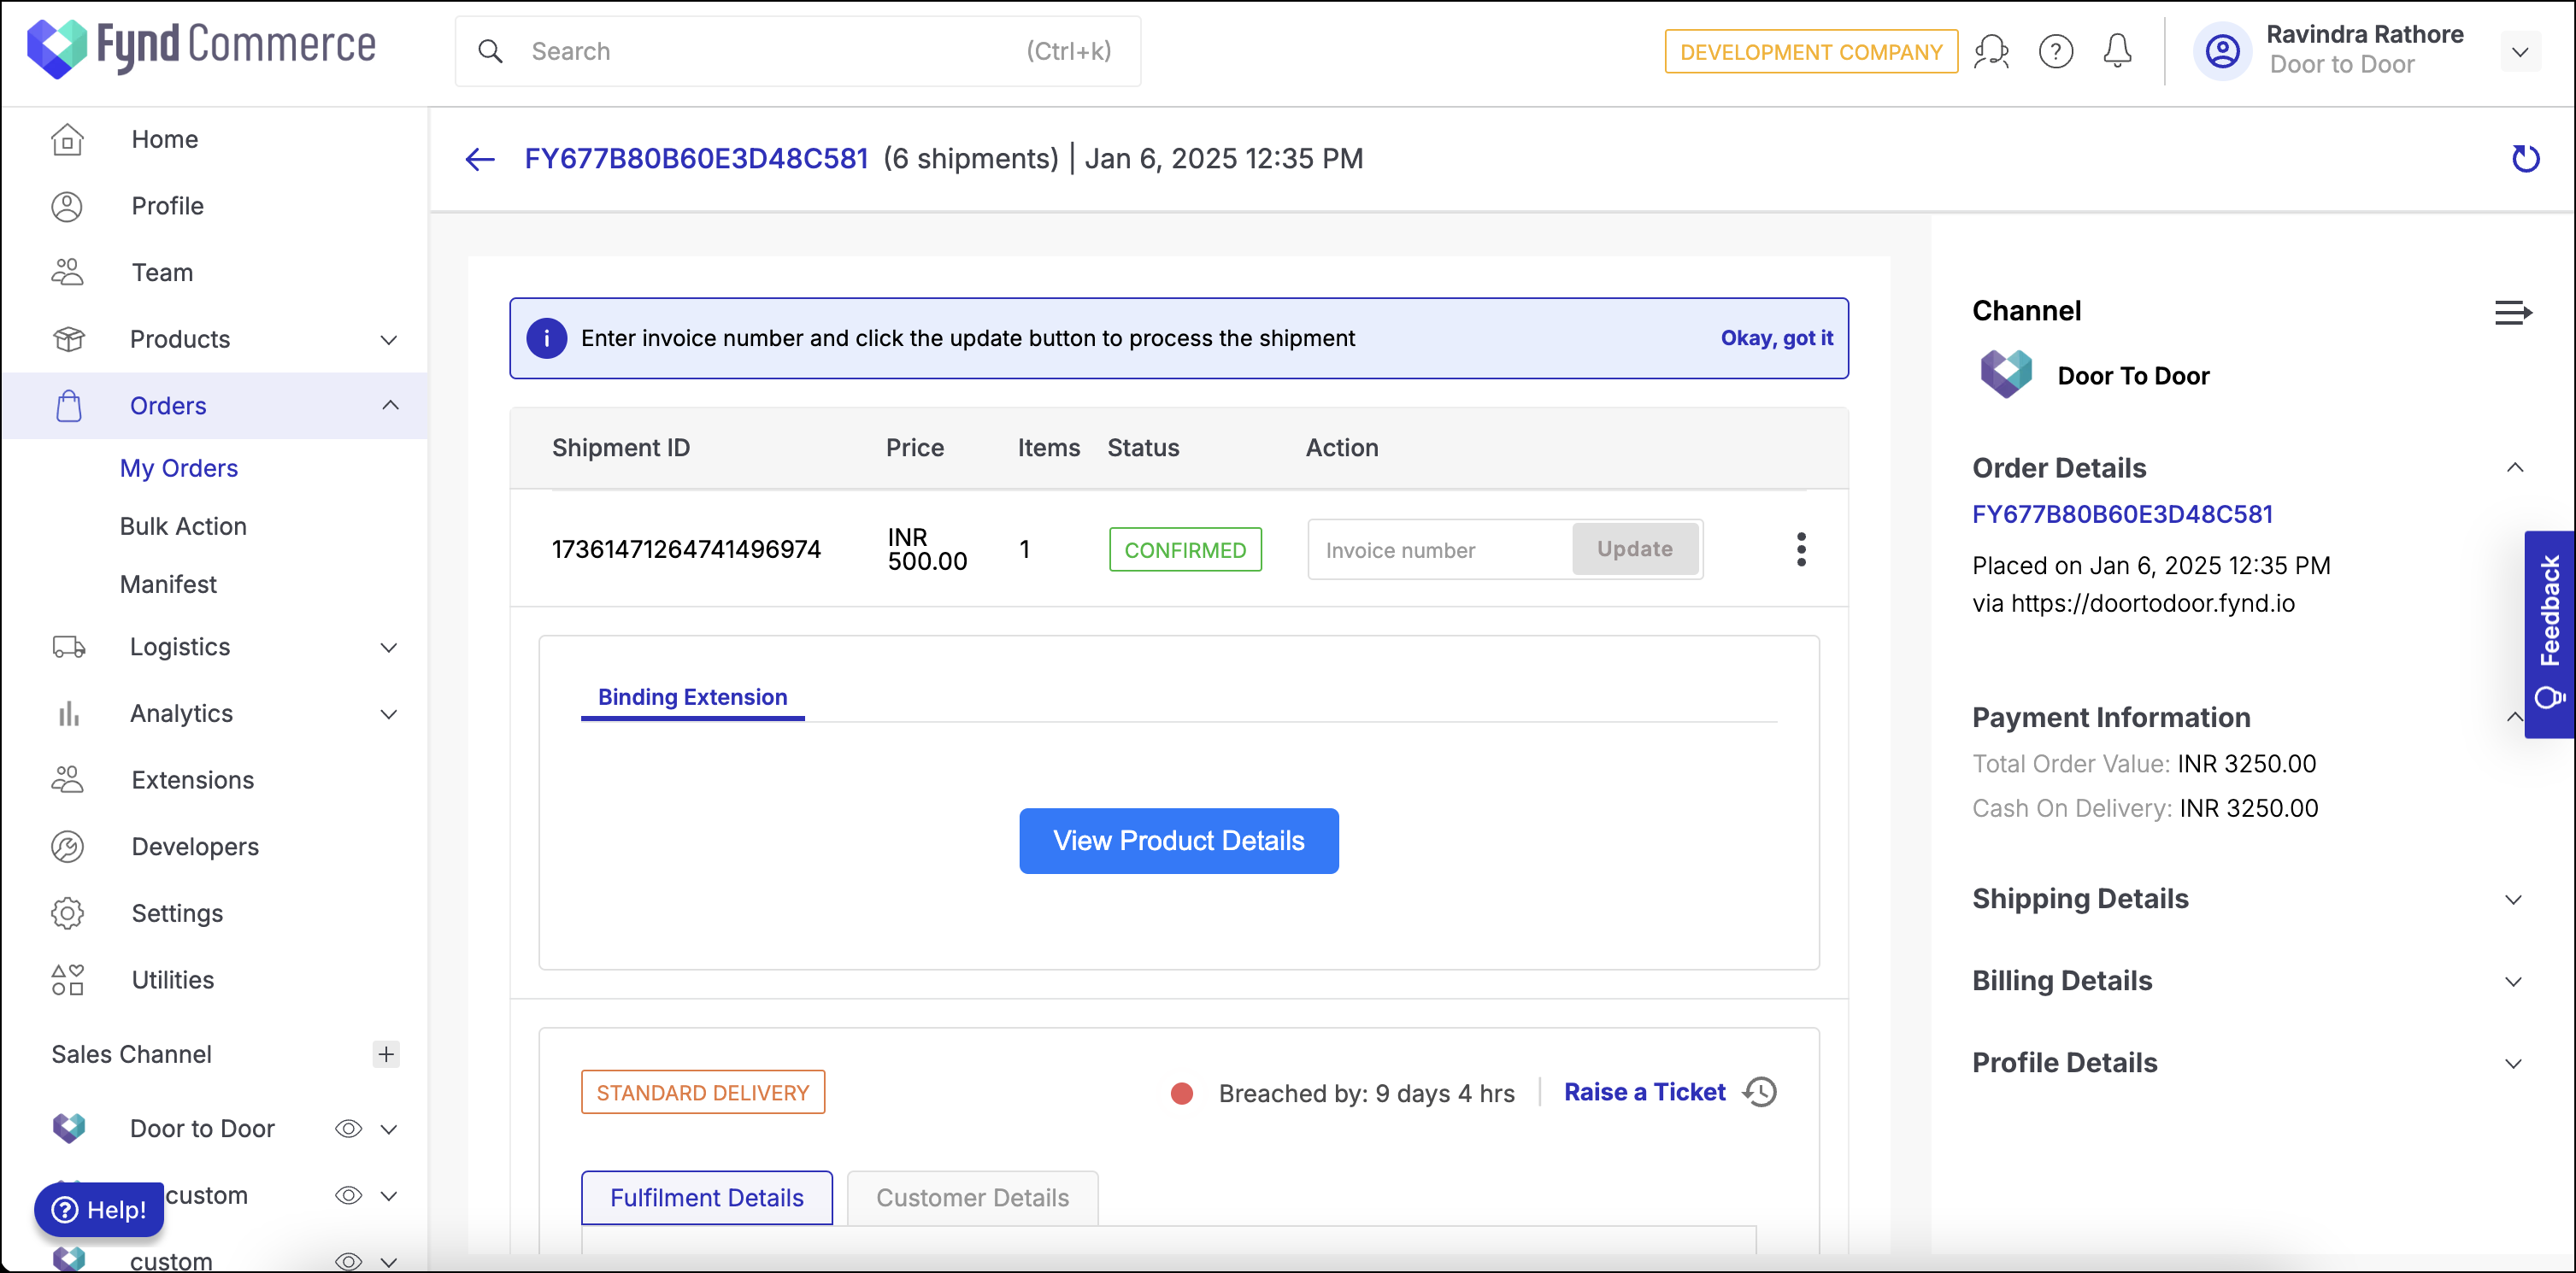Open the account dropdown chevron
This screenshot has height=1273, width=2576.
(2520, 52)
